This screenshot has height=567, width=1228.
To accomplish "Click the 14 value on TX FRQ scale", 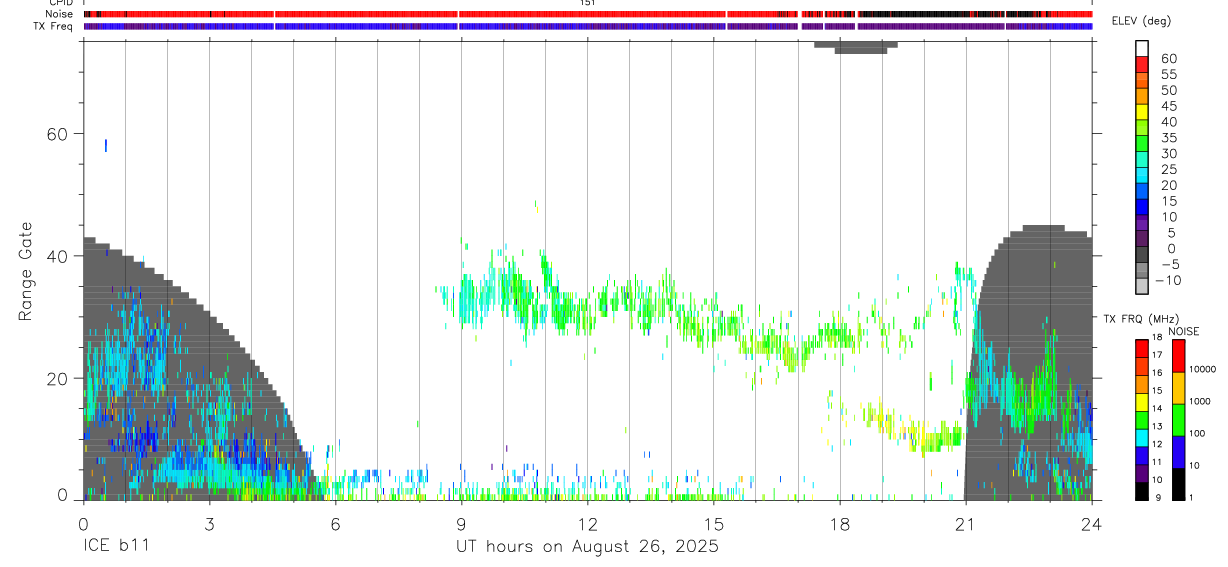I will pos(1159,409).
